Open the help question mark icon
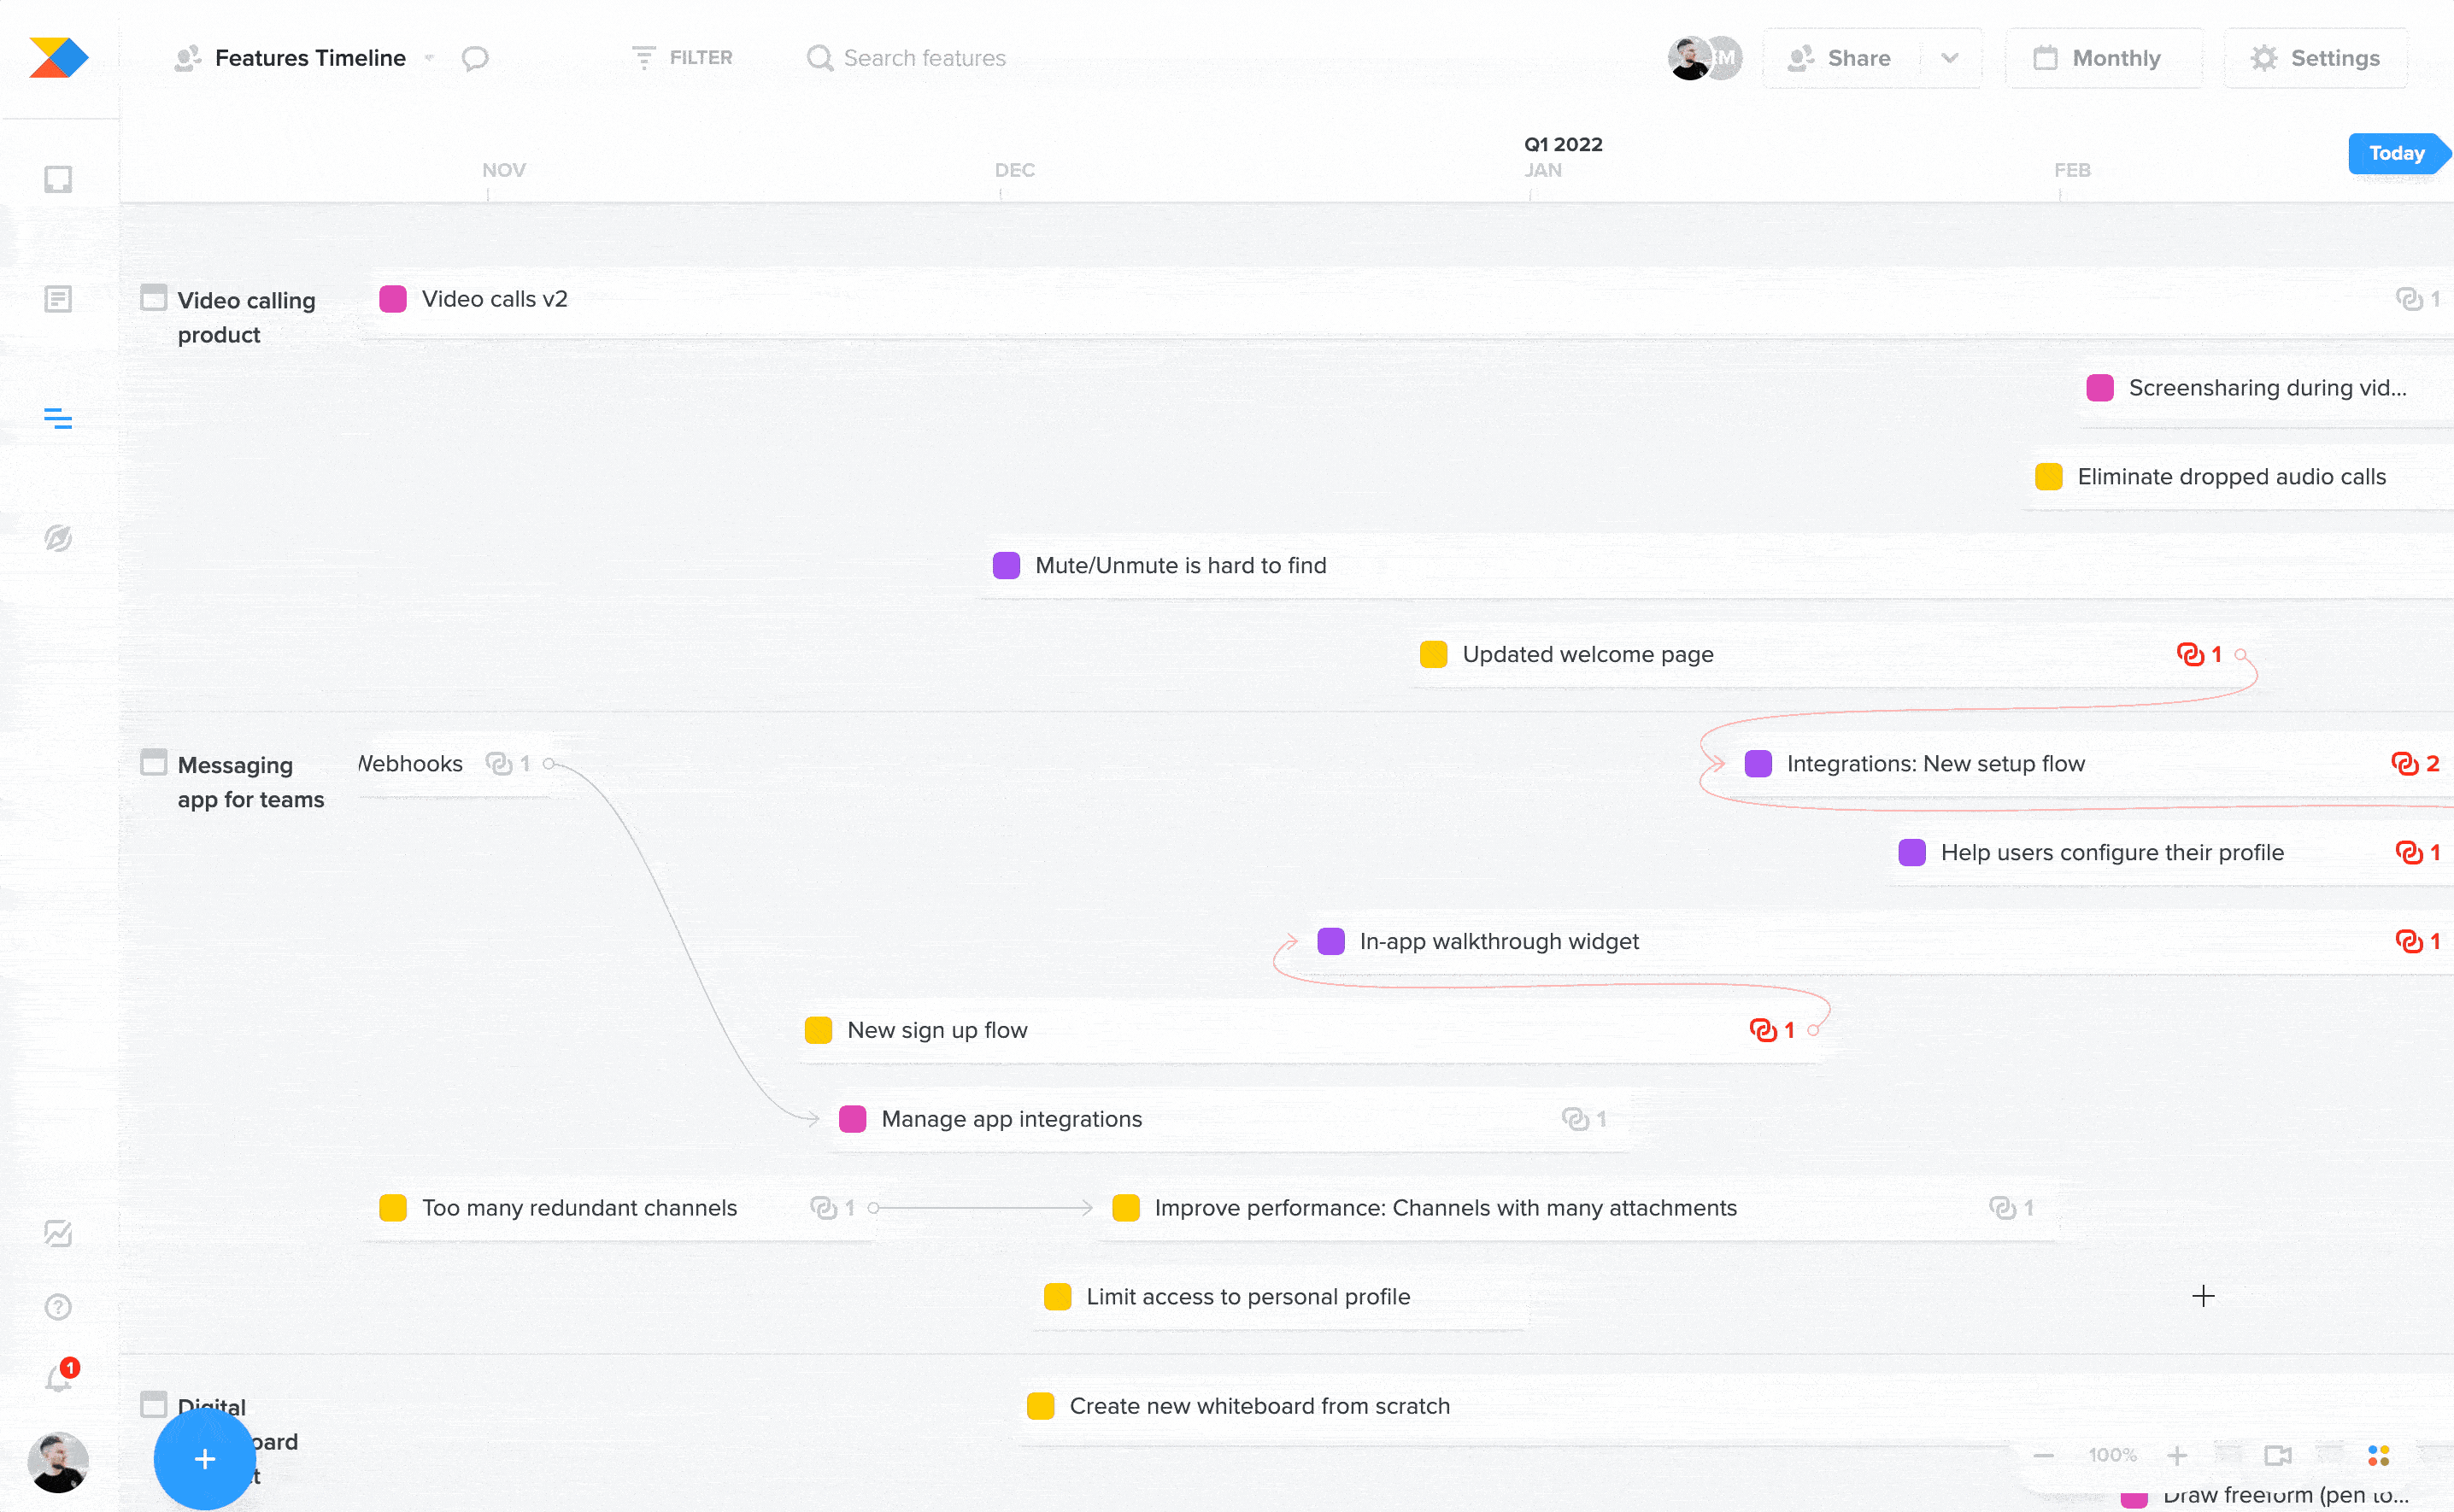 pos(58,1307)
